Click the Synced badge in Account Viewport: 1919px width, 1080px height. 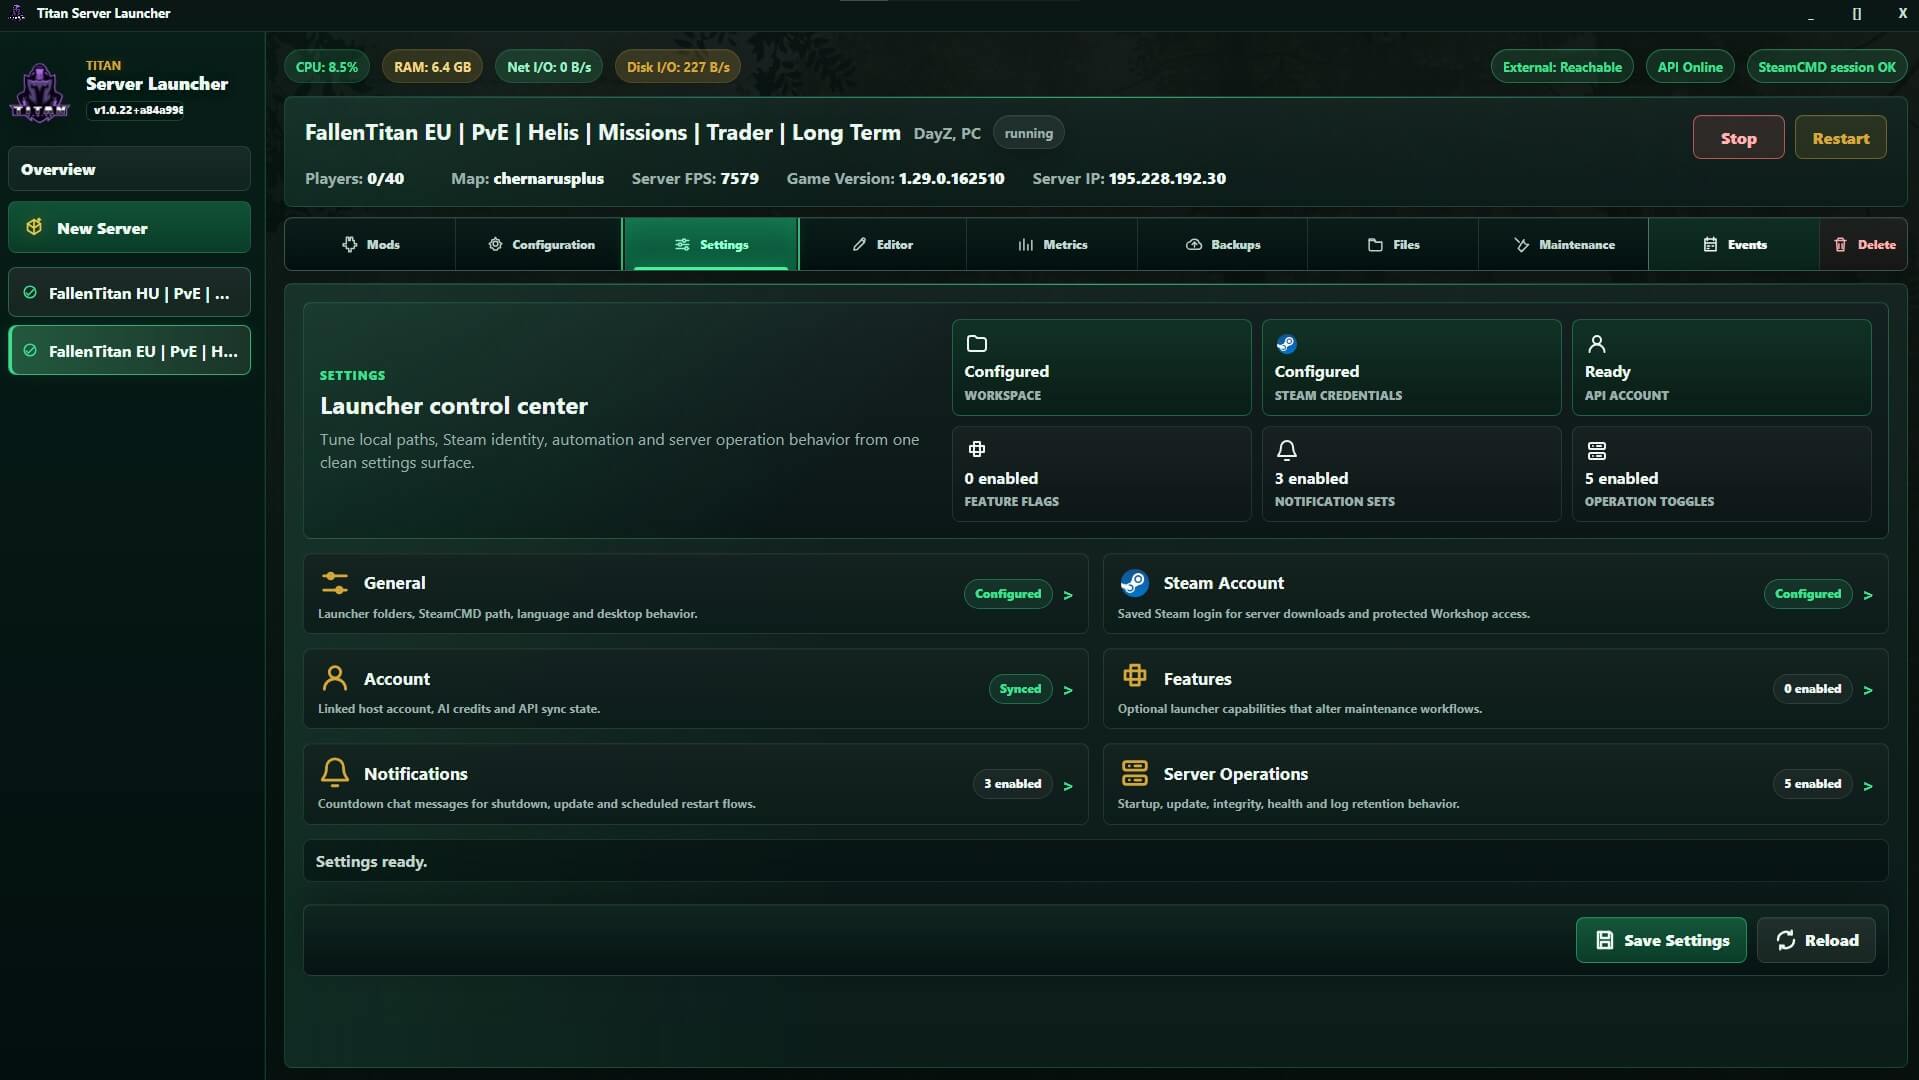pos(1020,689)
